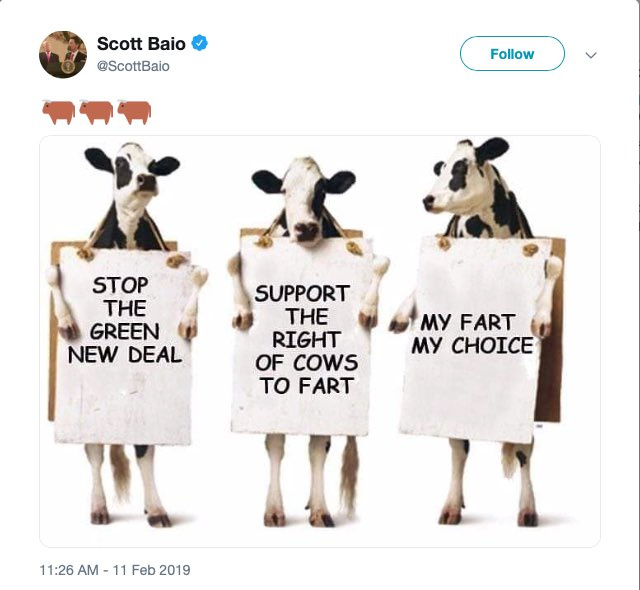The width and height of the screenshot is (640, 590).
Task: Open the @ScottBaio handle link
Action: point(133,66)
